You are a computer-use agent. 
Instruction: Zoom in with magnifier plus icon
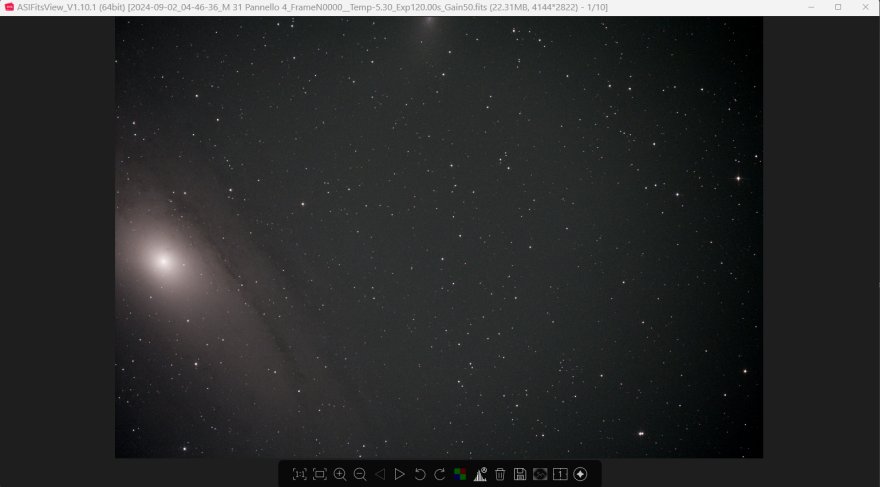(340, 474)
